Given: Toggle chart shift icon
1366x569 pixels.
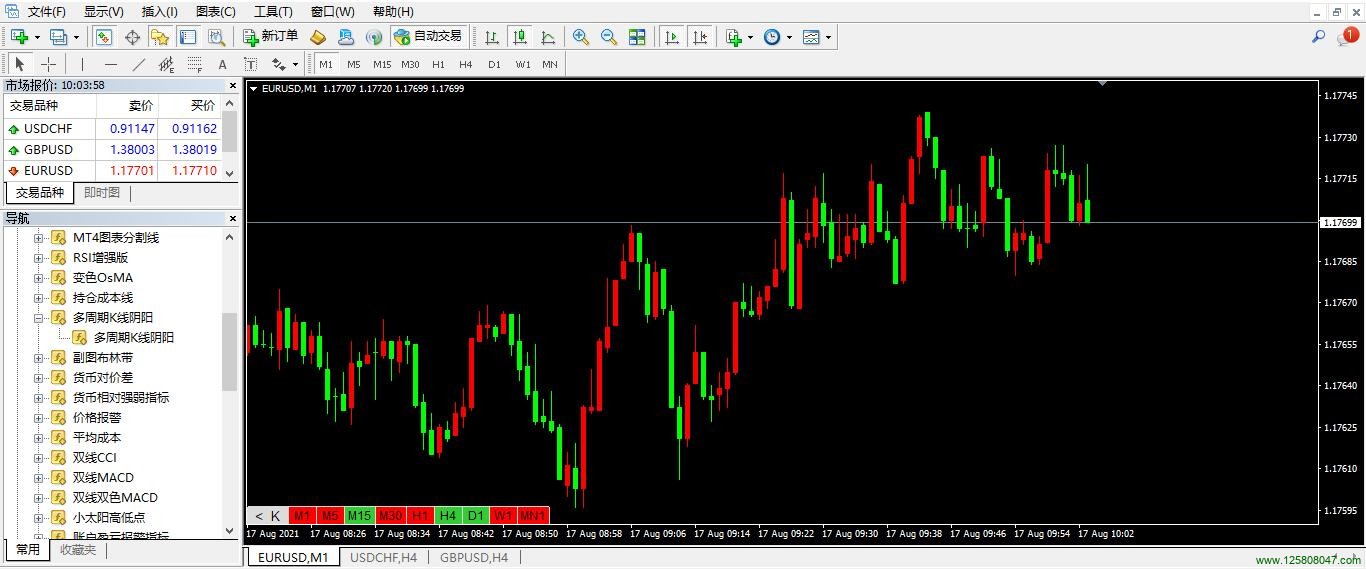Looking at the screenshot, I should pyautogui.click(x=700, y=37).
